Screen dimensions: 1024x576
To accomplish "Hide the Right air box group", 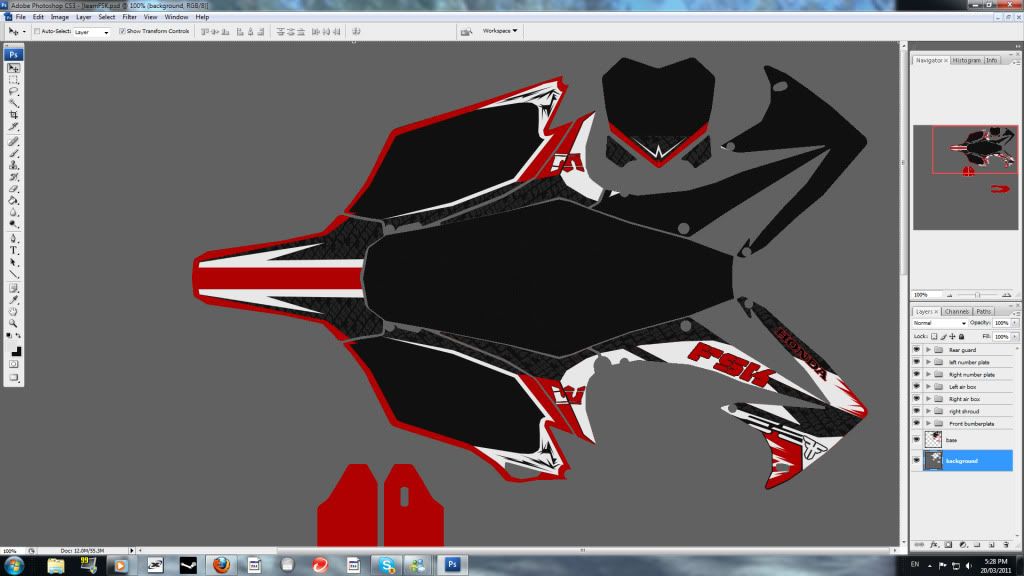I will (916, 399).
